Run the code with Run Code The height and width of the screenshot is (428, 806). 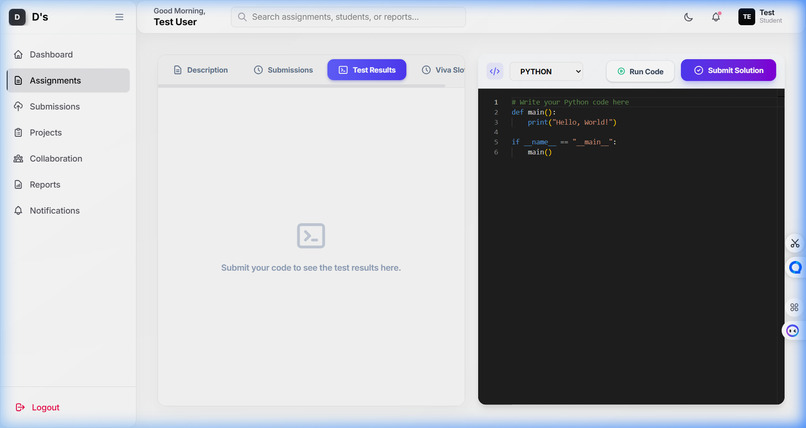640,71
